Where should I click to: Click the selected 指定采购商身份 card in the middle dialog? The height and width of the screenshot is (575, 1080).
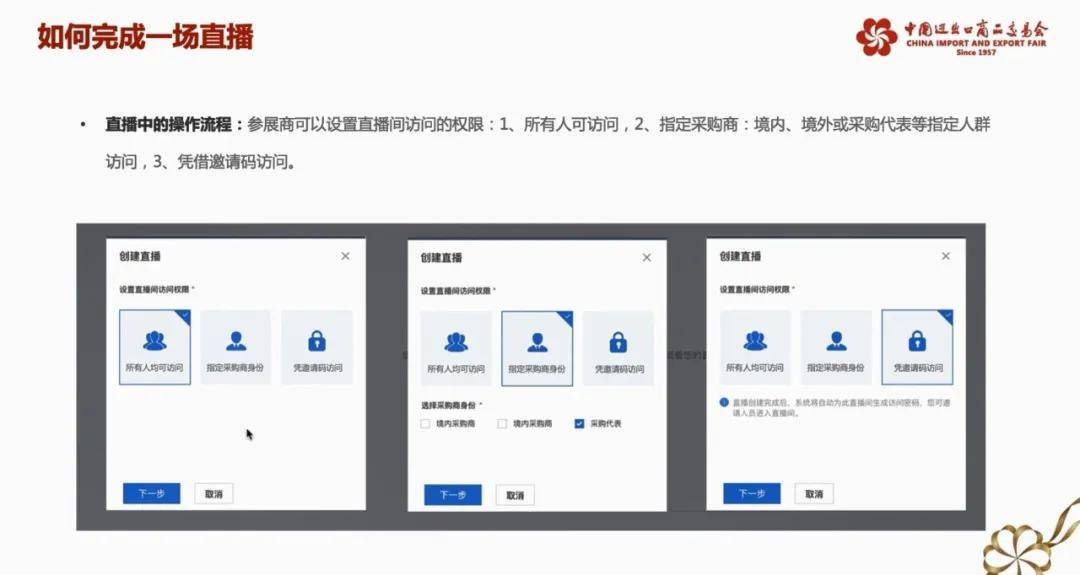click(537, 348)
